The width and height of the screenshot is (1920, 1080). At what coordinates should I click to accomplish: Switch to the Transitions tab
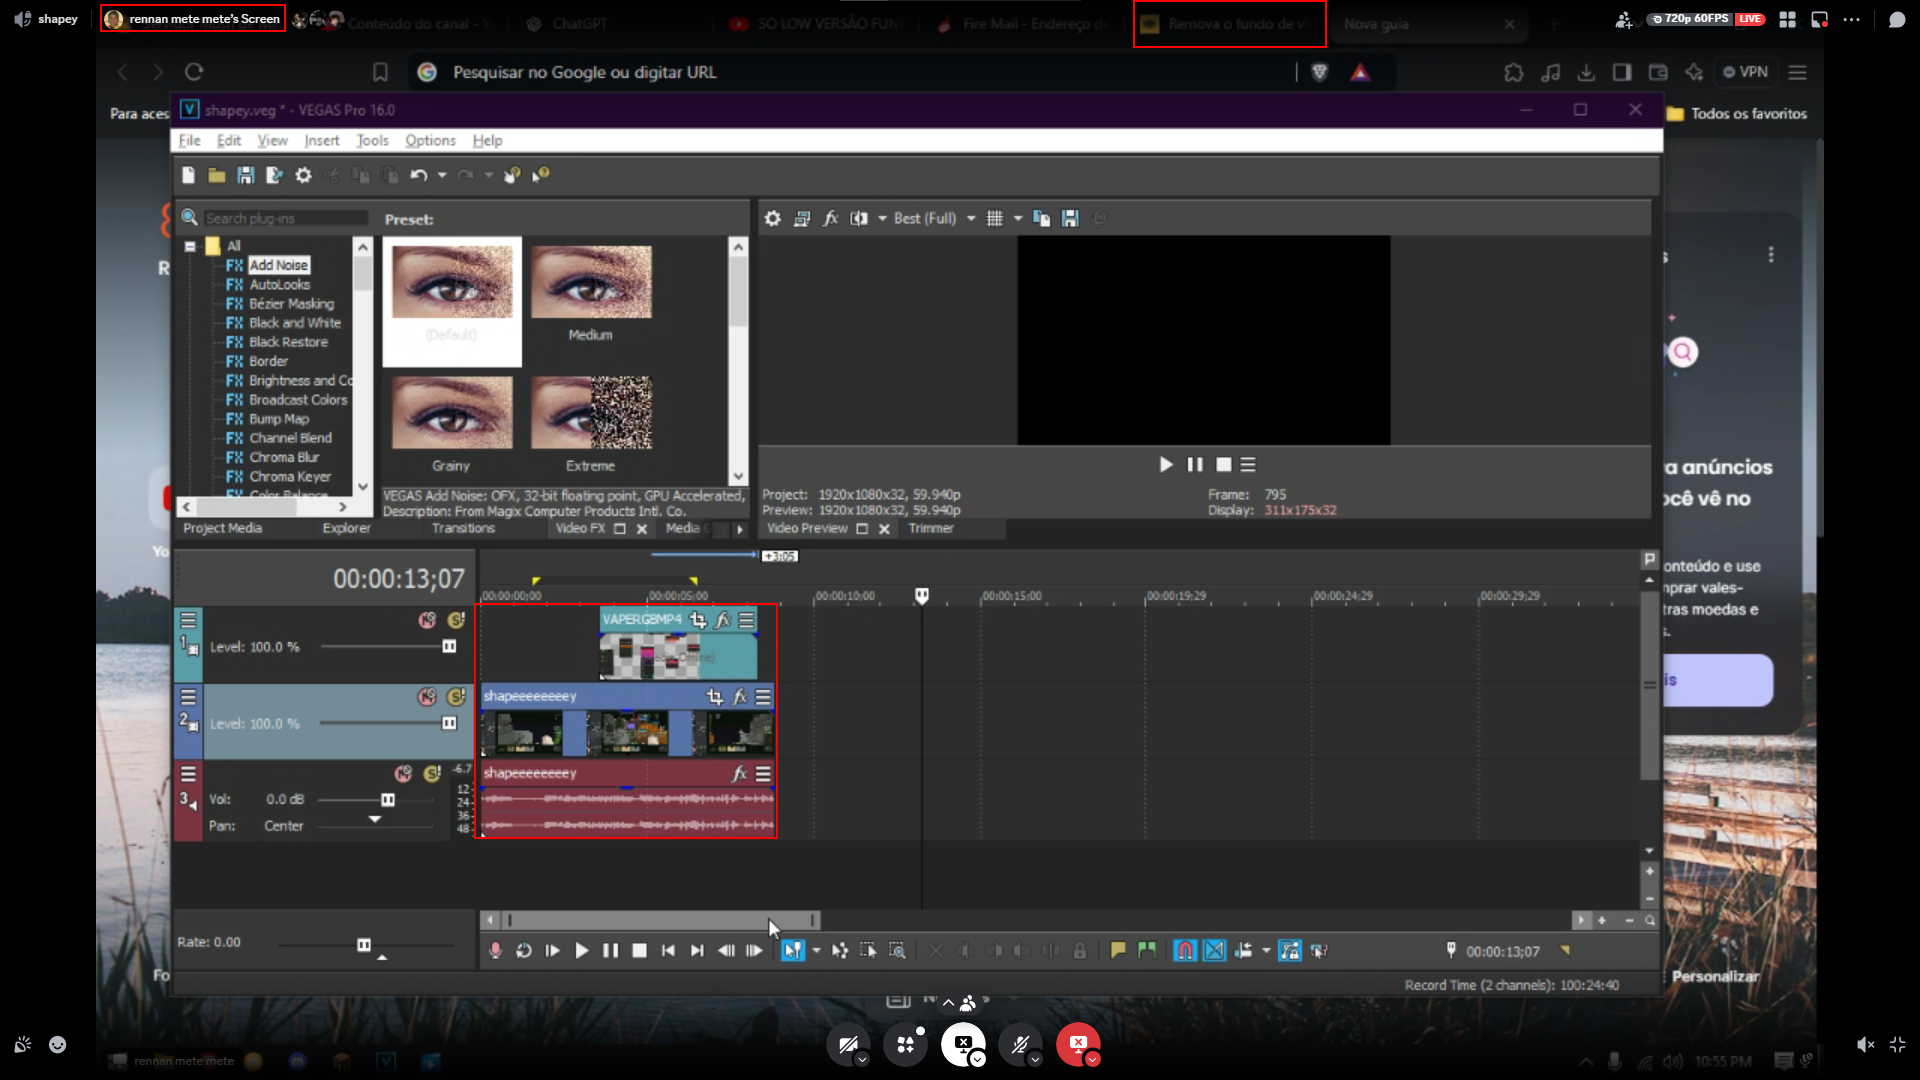pos(463,528)
